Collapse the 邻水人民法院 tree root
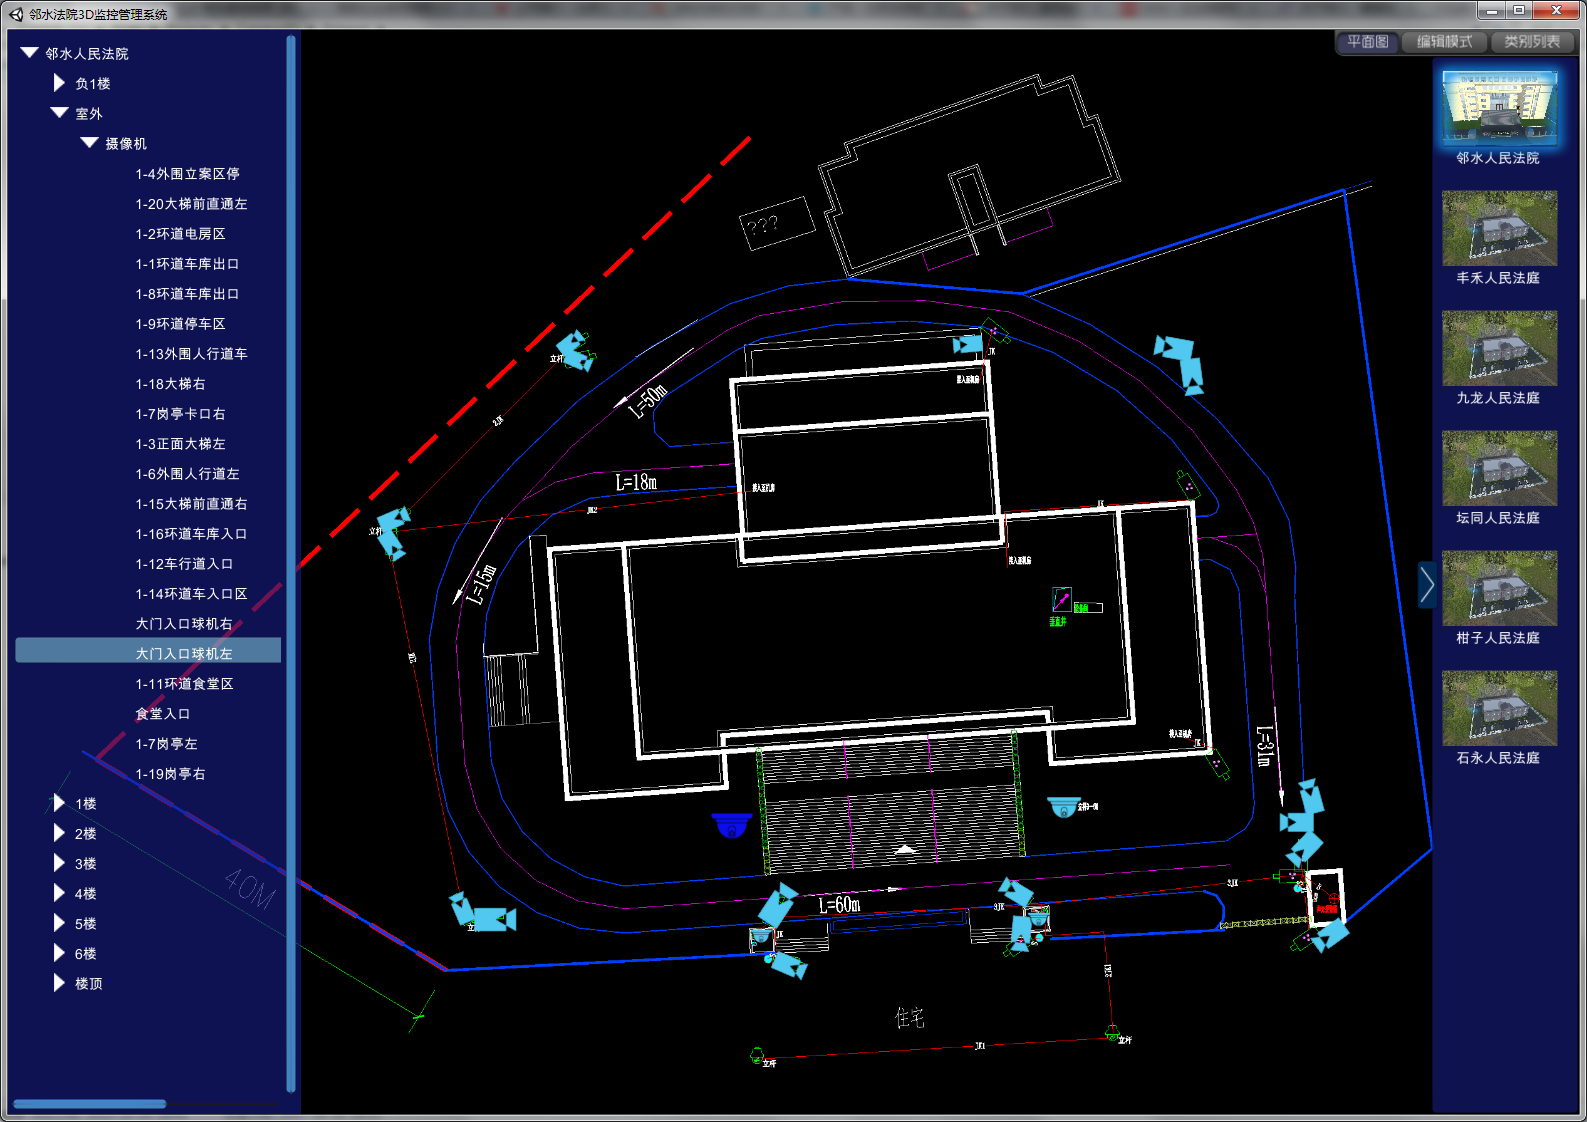This screenshot has height=1122, width=1587. 29,53
